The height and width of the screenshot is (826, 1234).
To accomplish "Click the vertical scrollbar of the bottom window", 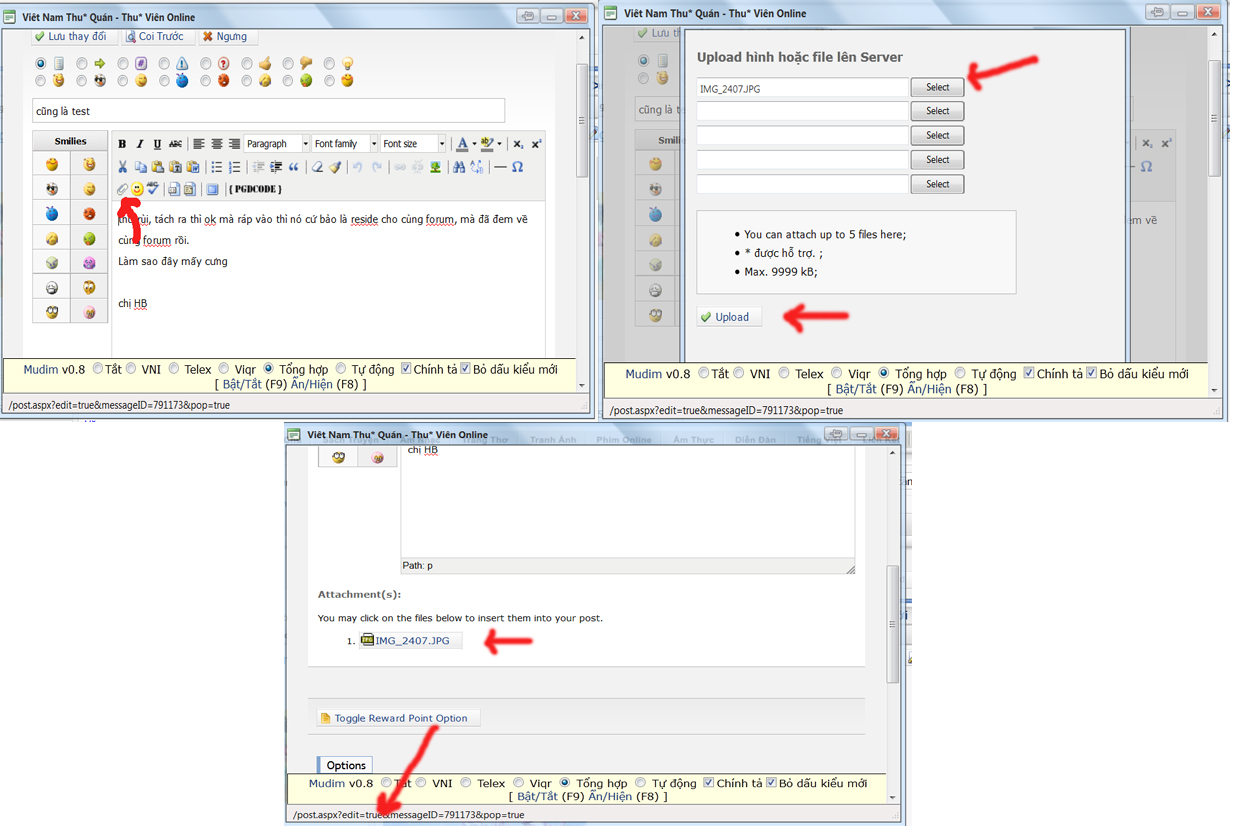I will (x=893, y=625).
